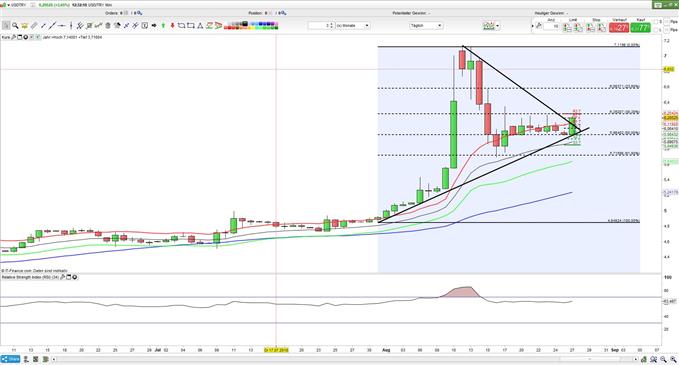679x365 pixels.
Task: Open the Monate units dropdown
Action: (x=353, y=26)
